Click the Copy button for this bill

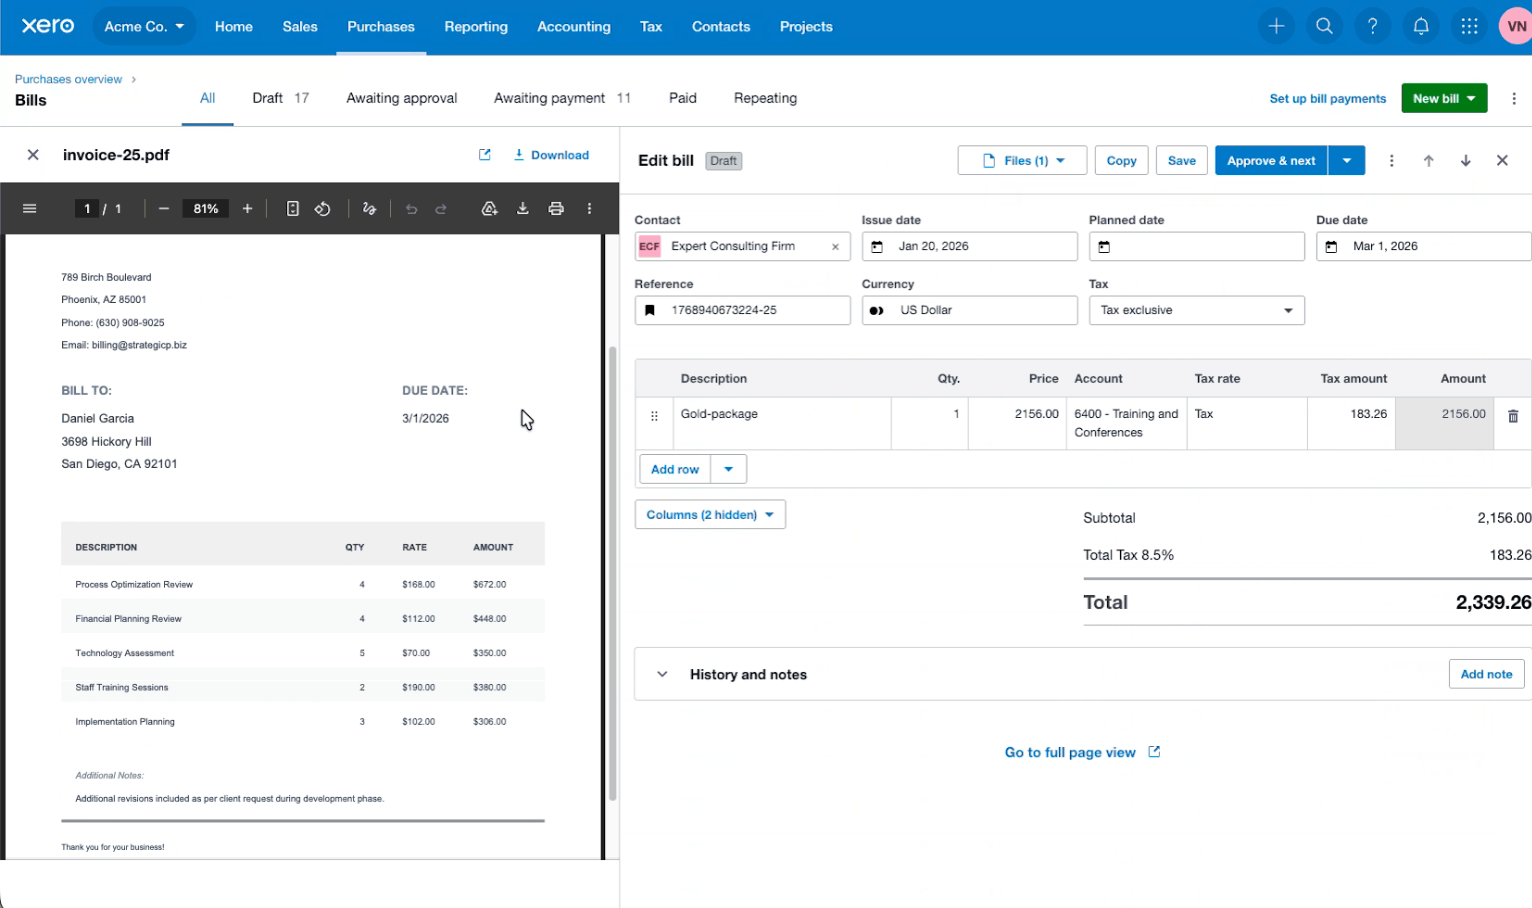1121,160
